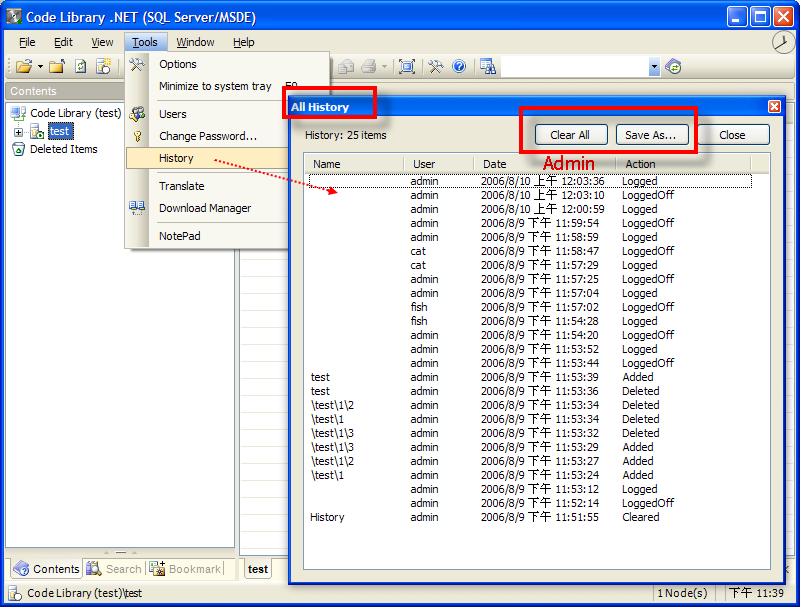
Task: Click the printer toolbar icon
Action: (368, 67)
